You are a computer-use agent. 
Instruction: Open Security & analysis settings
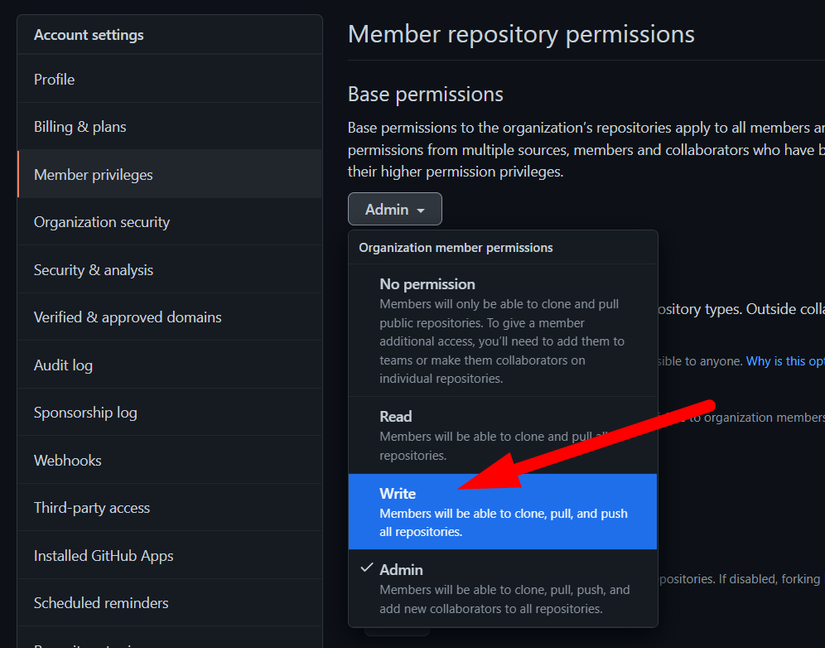pyautogui.click(x=93, y=270)
